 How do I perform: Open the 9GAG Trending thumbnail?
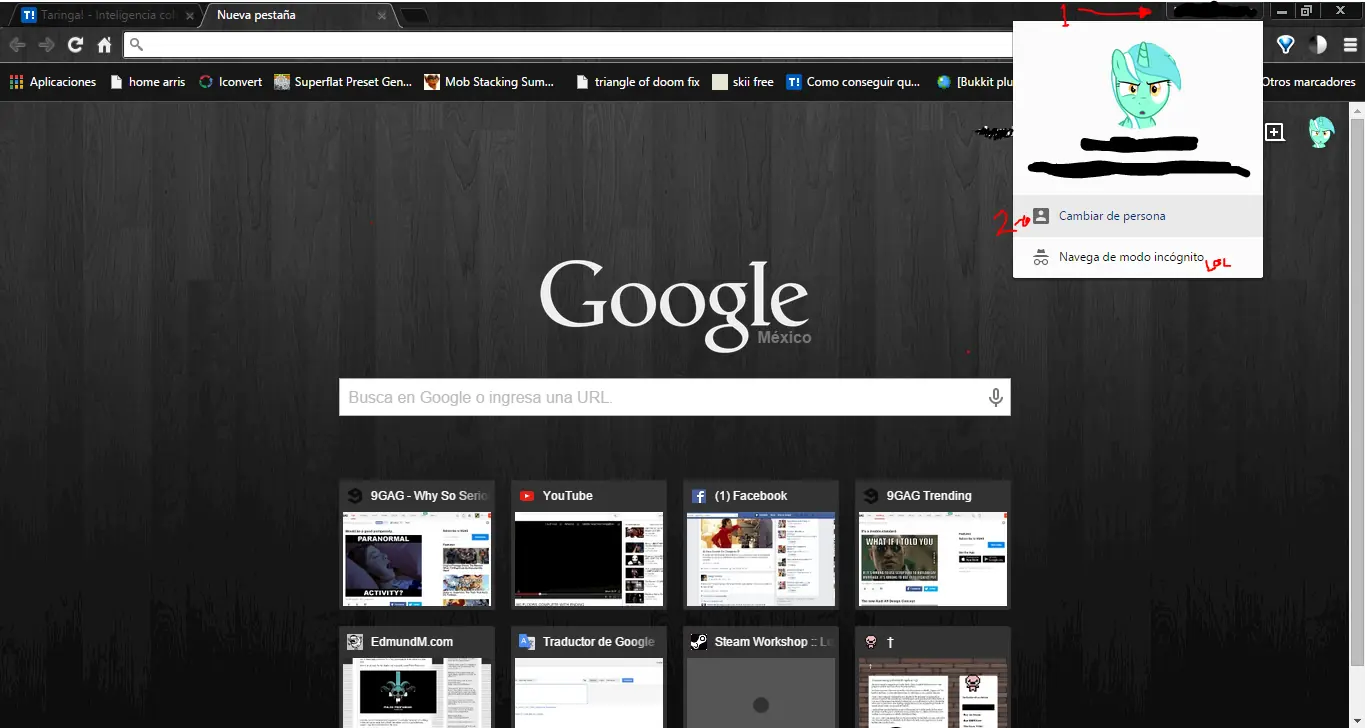coord(933,545)
